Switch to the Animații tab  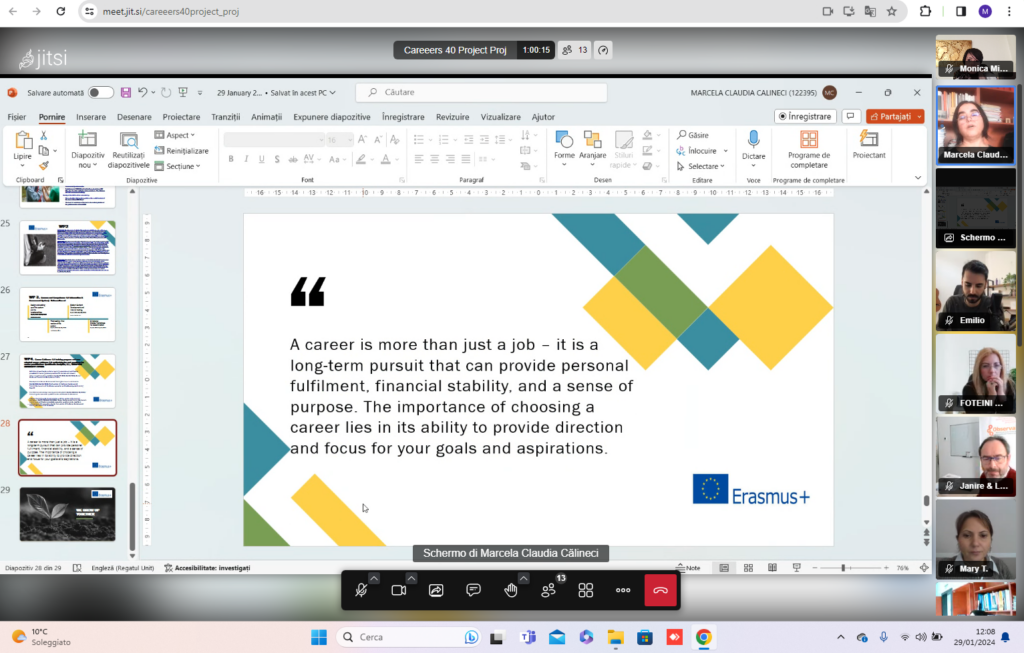(x=266, y=117)
